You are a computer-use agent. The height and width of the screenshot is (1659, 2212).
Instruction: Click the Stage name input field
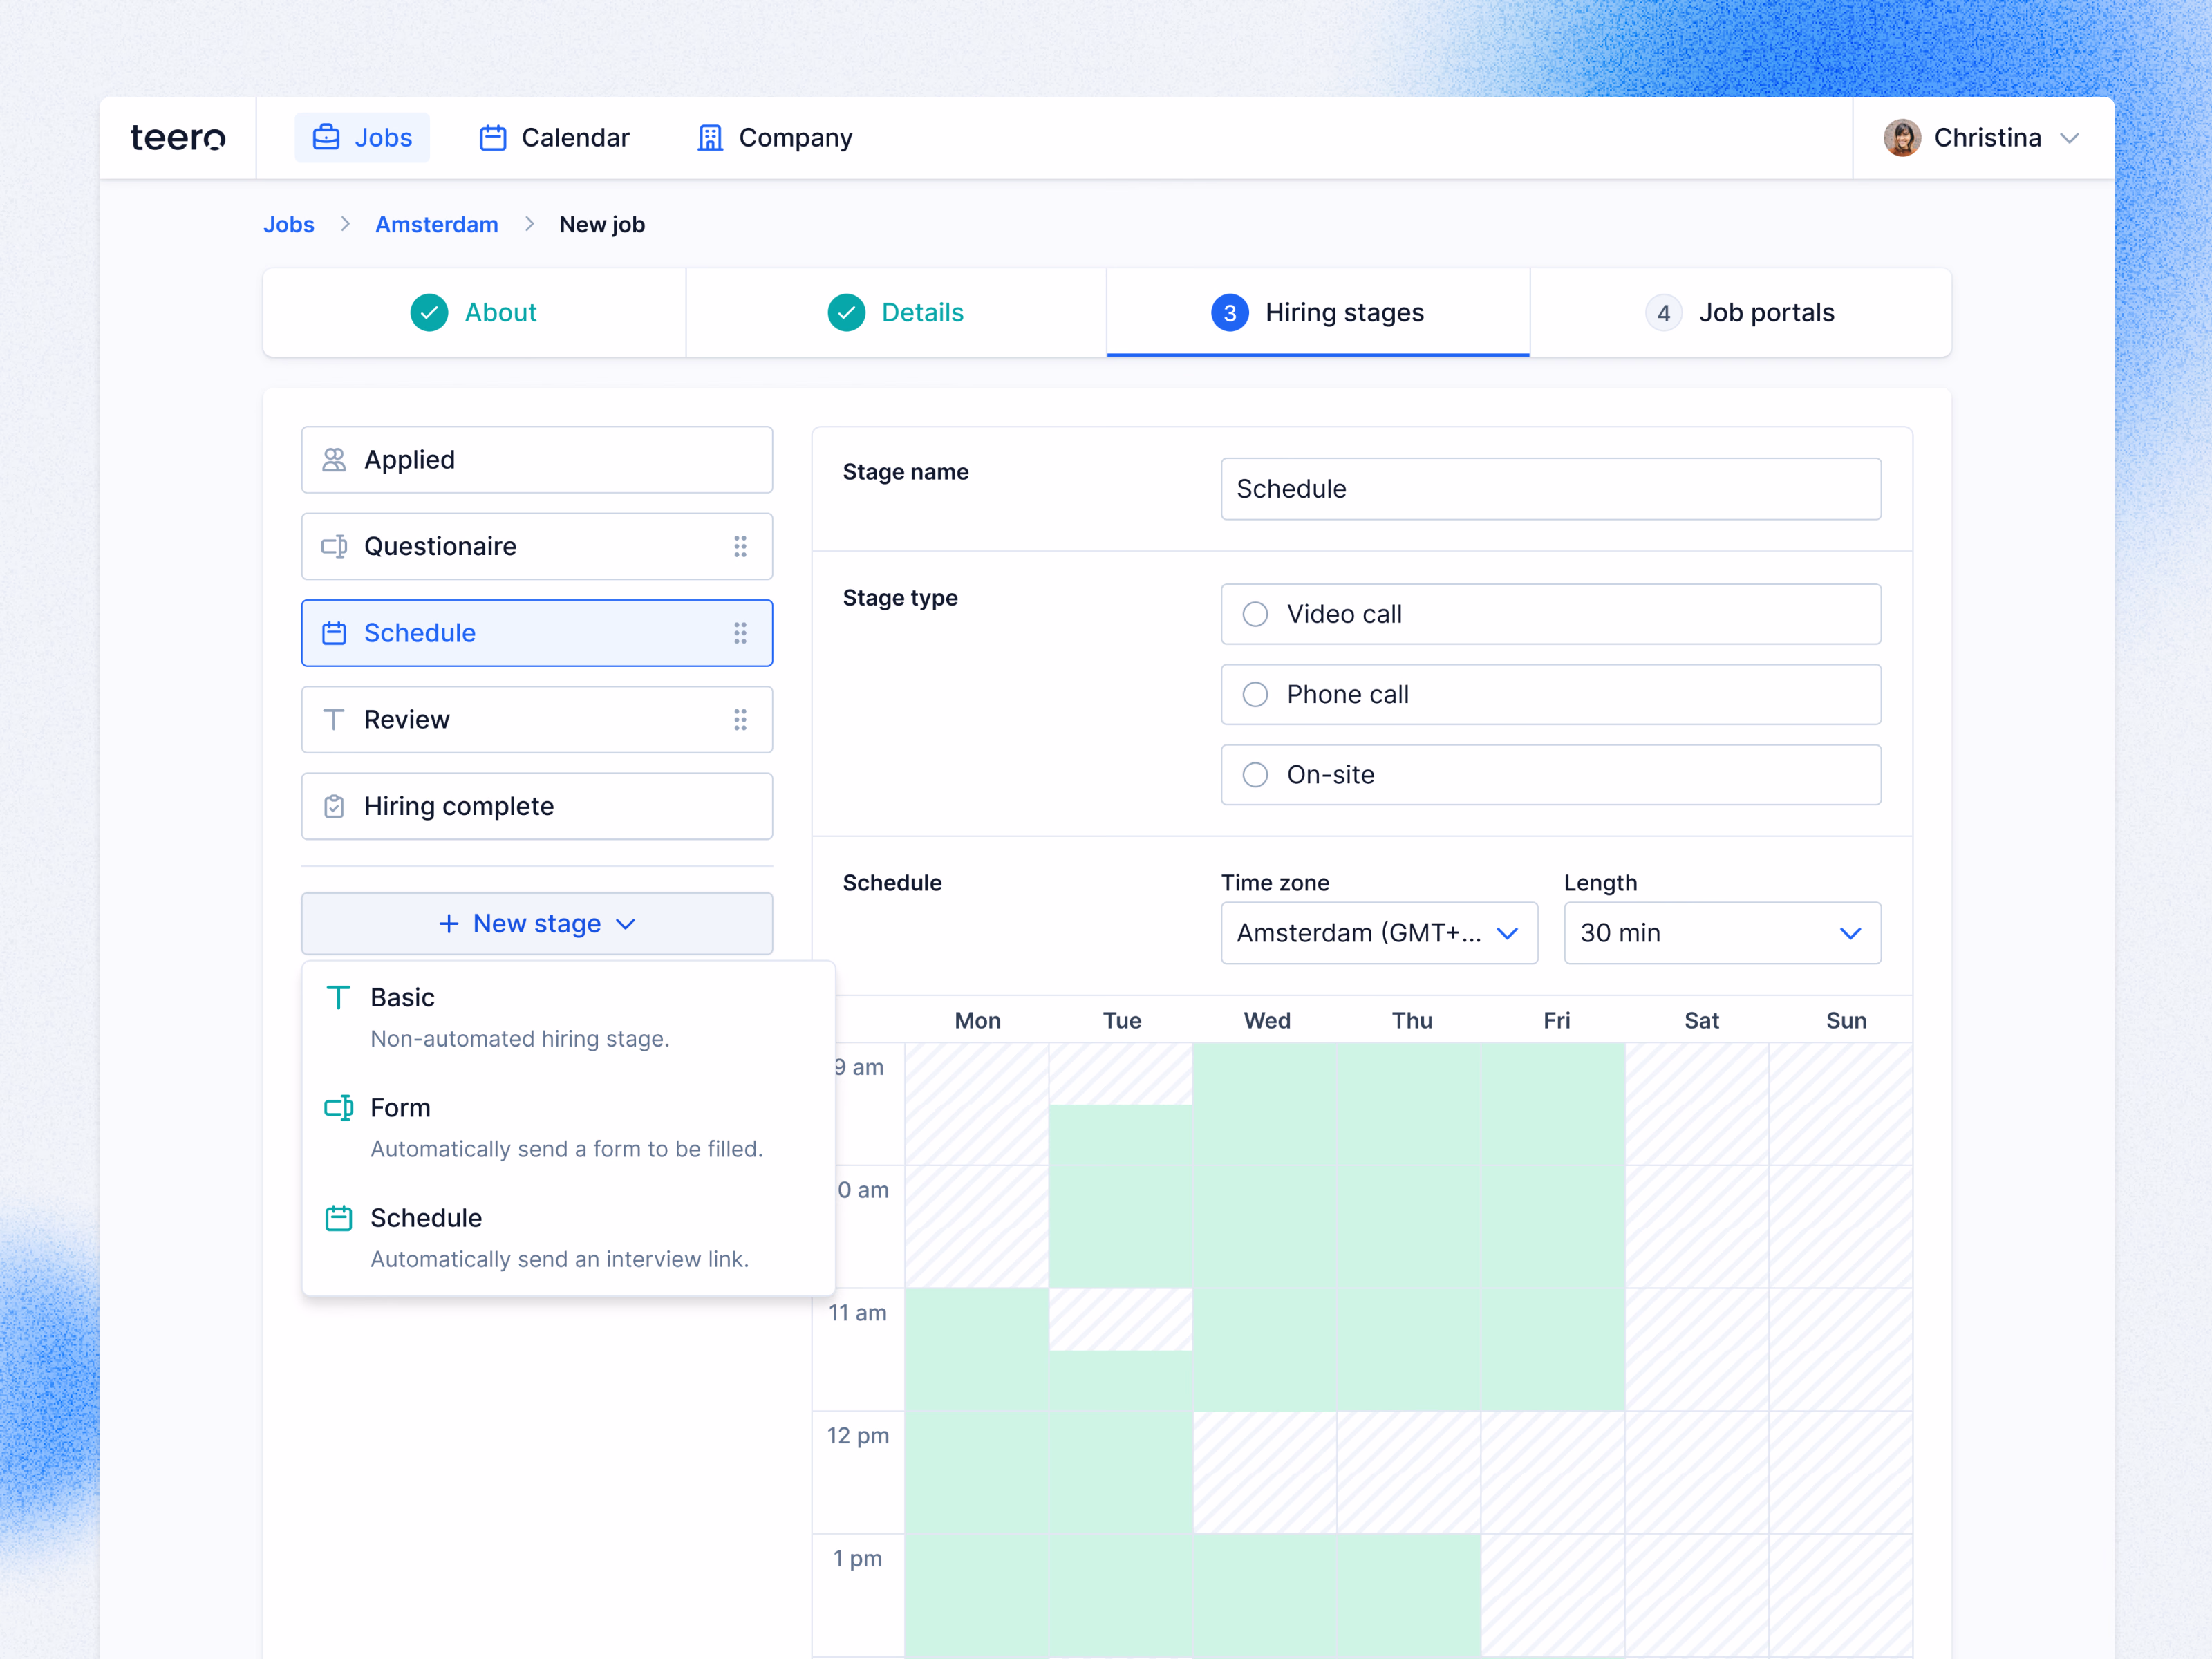[x=1551, y=489]
